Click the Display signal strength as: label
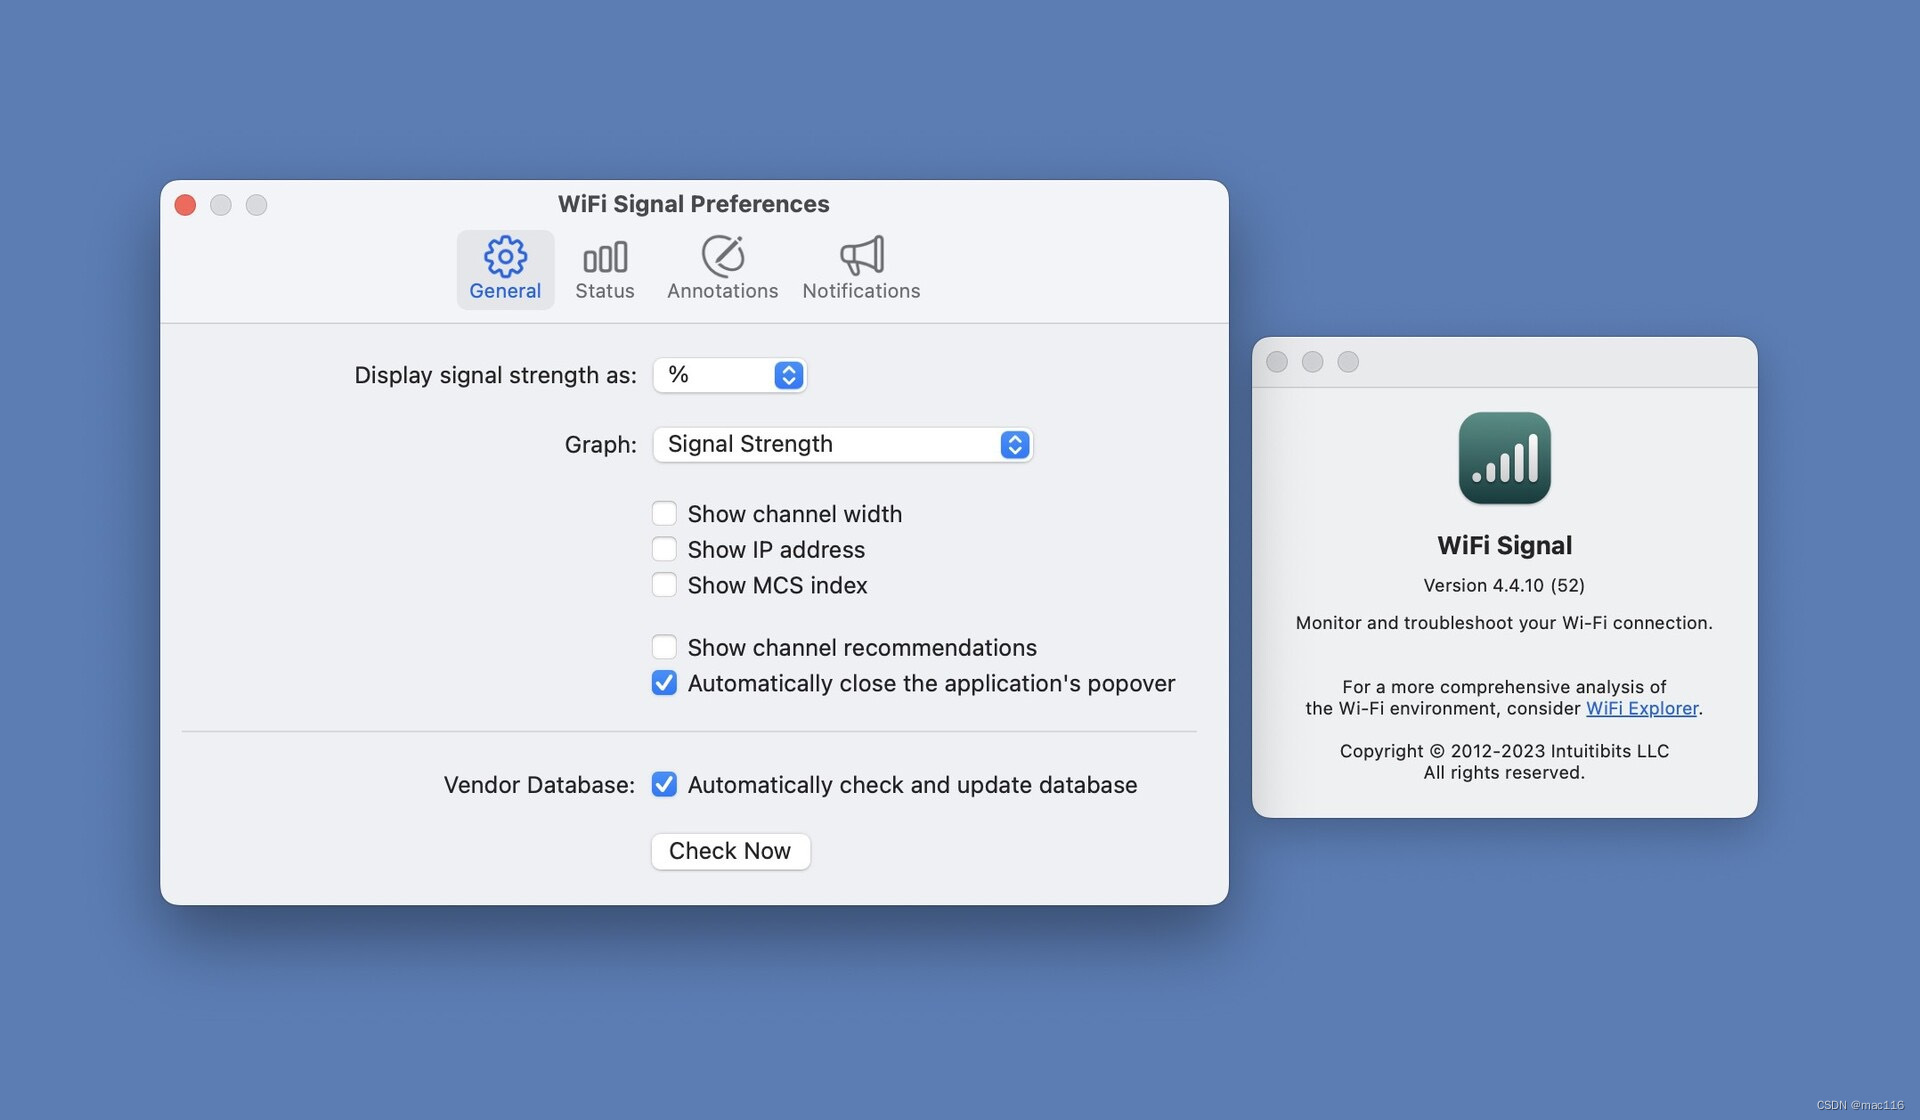 (495, 375)
